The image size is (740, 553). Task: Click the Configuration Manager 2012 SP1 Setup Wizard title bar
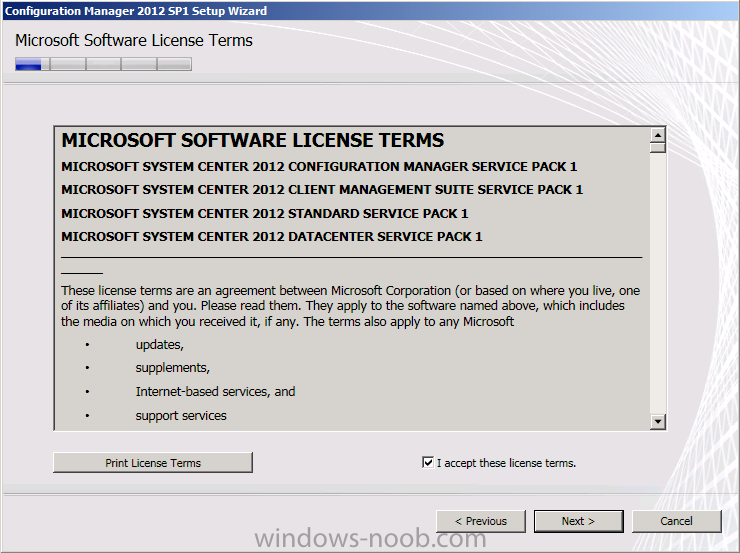coord(370,11)
